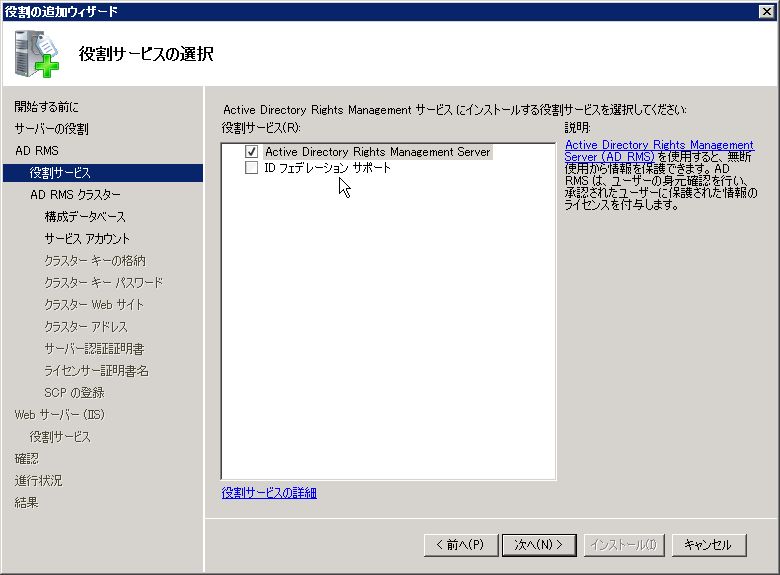This screenshot has height=575, width=780.
Task: Select 確認 step in the sidebar
Action: point(26,458)
